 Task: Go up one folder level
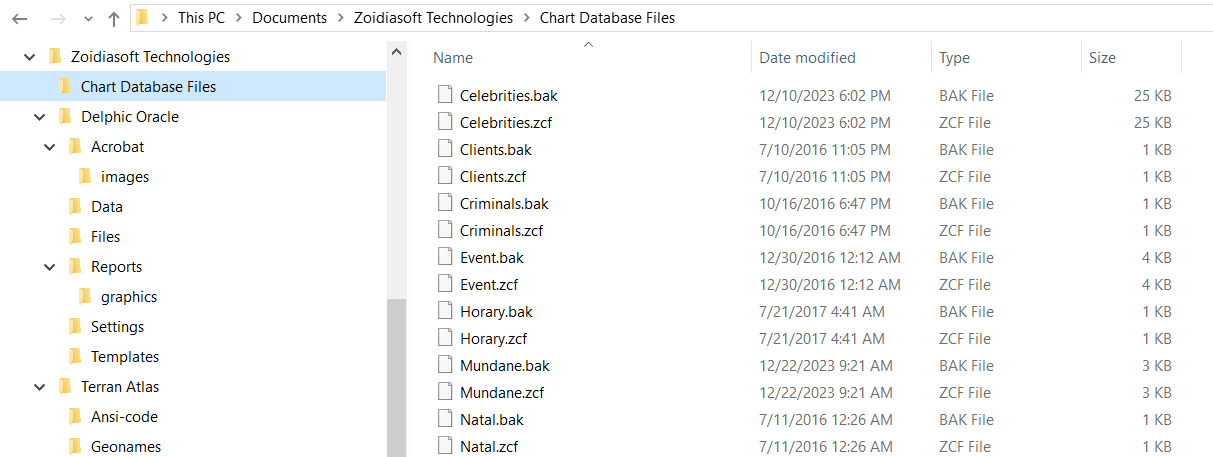click(x=113, y=18)
